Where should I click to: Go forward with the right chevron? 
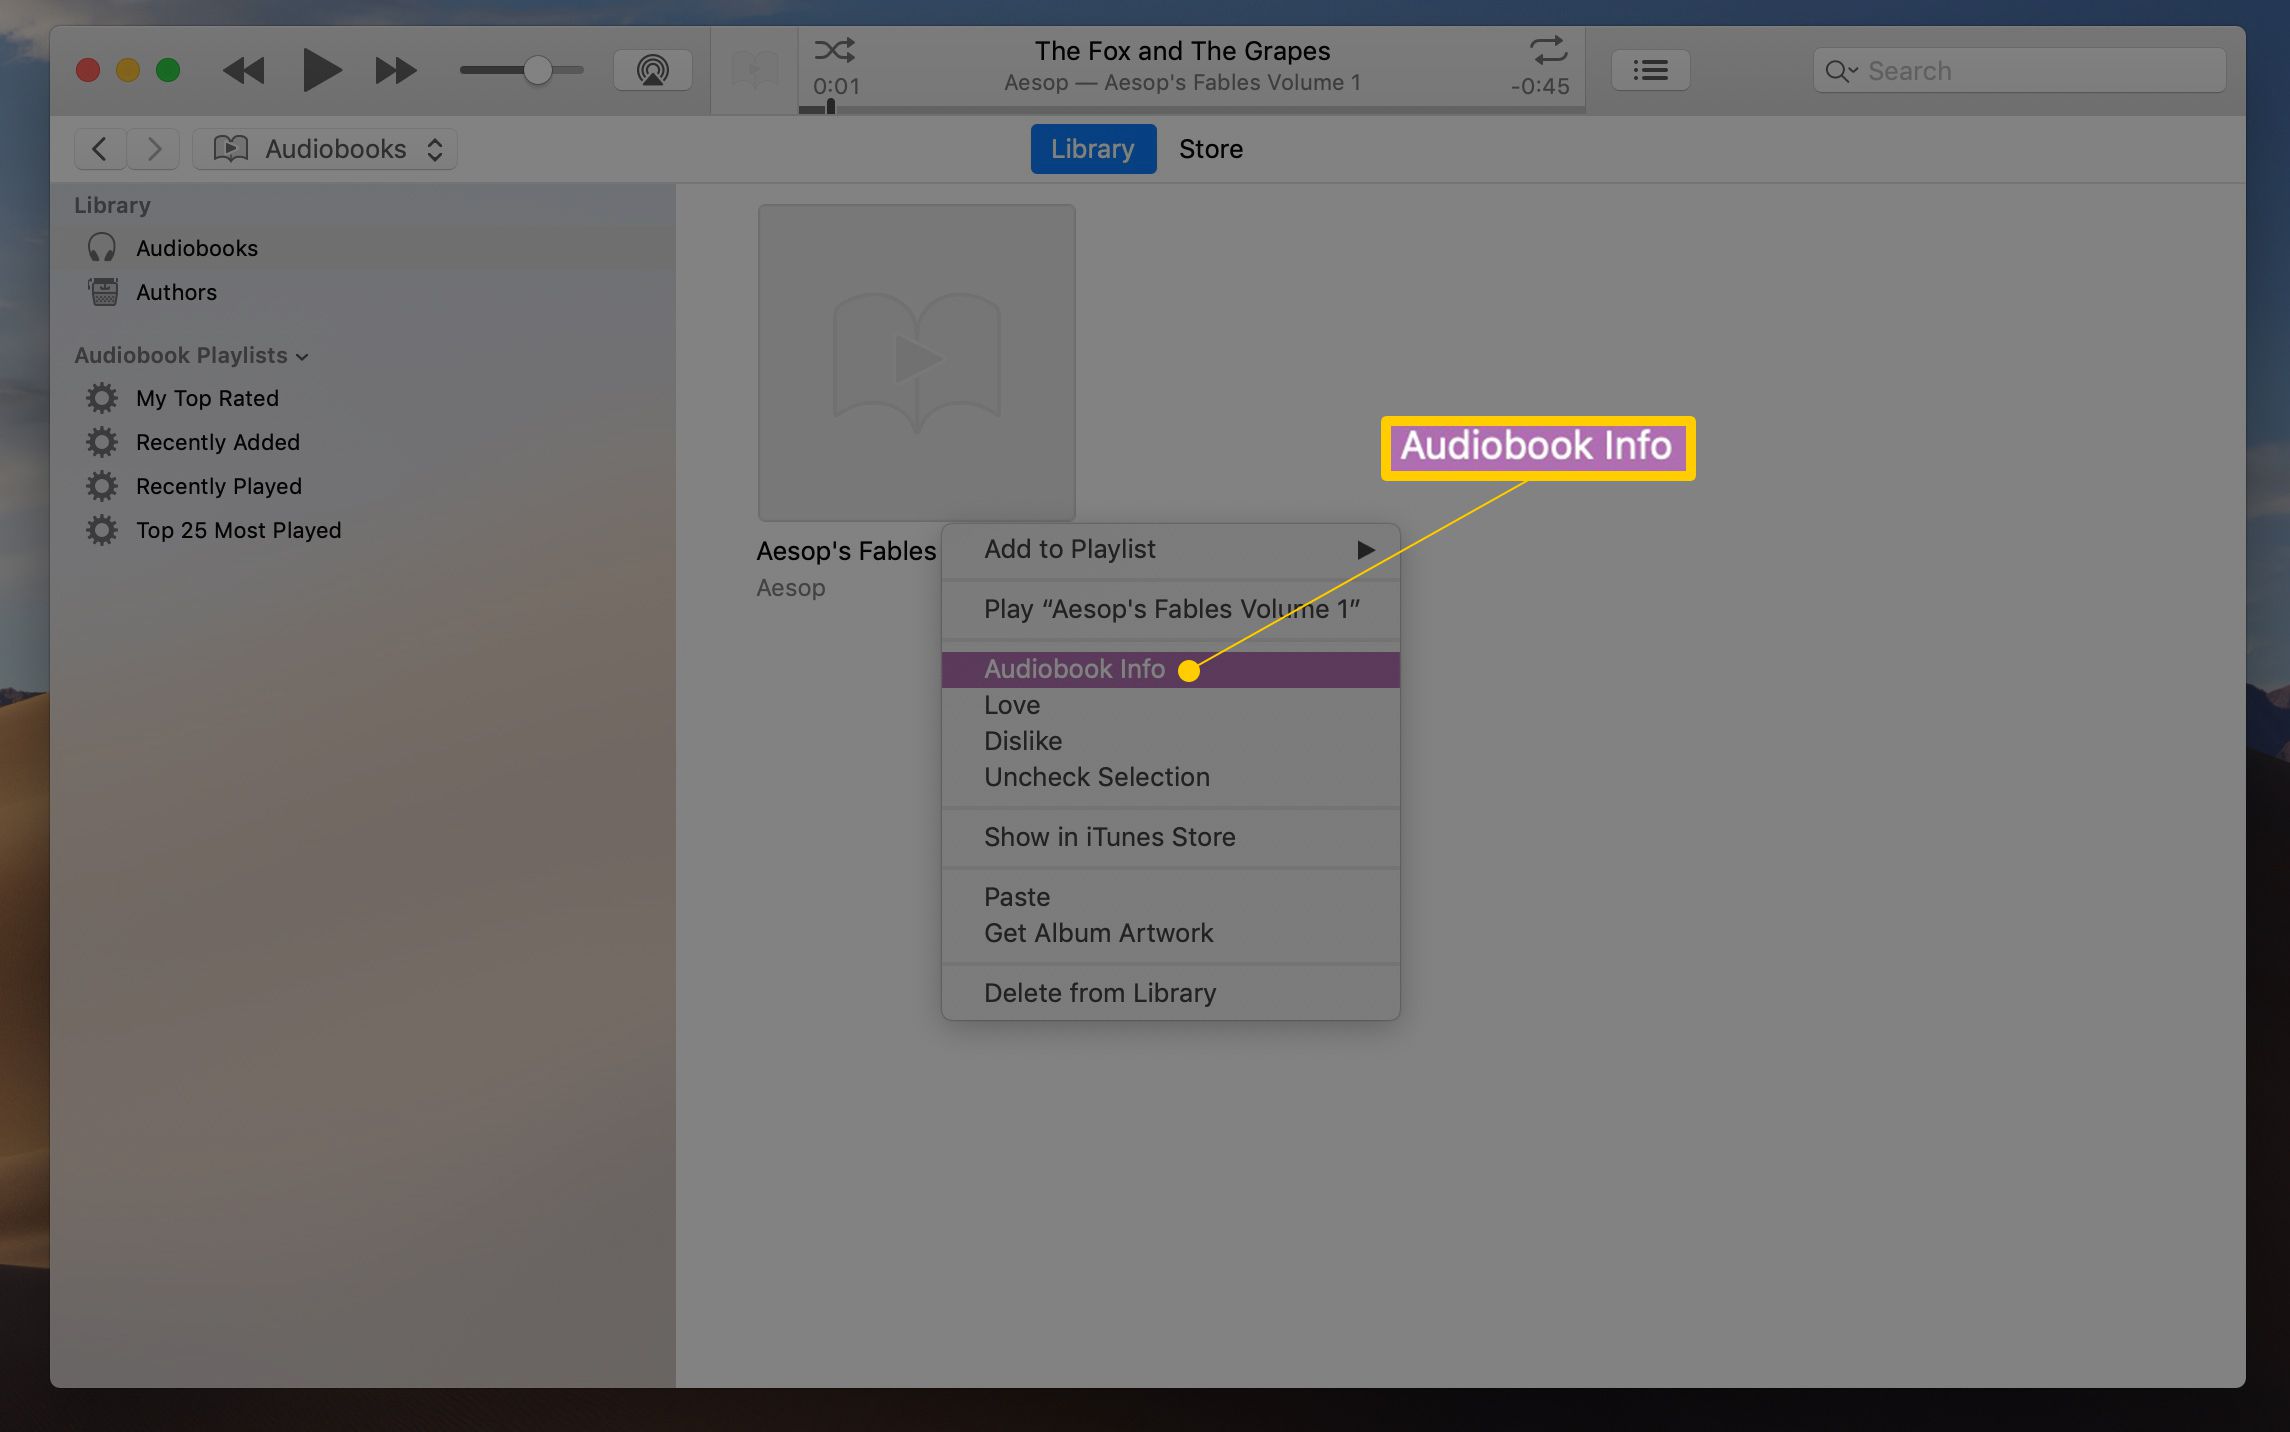pyautogui.click(x=154, y=149)
